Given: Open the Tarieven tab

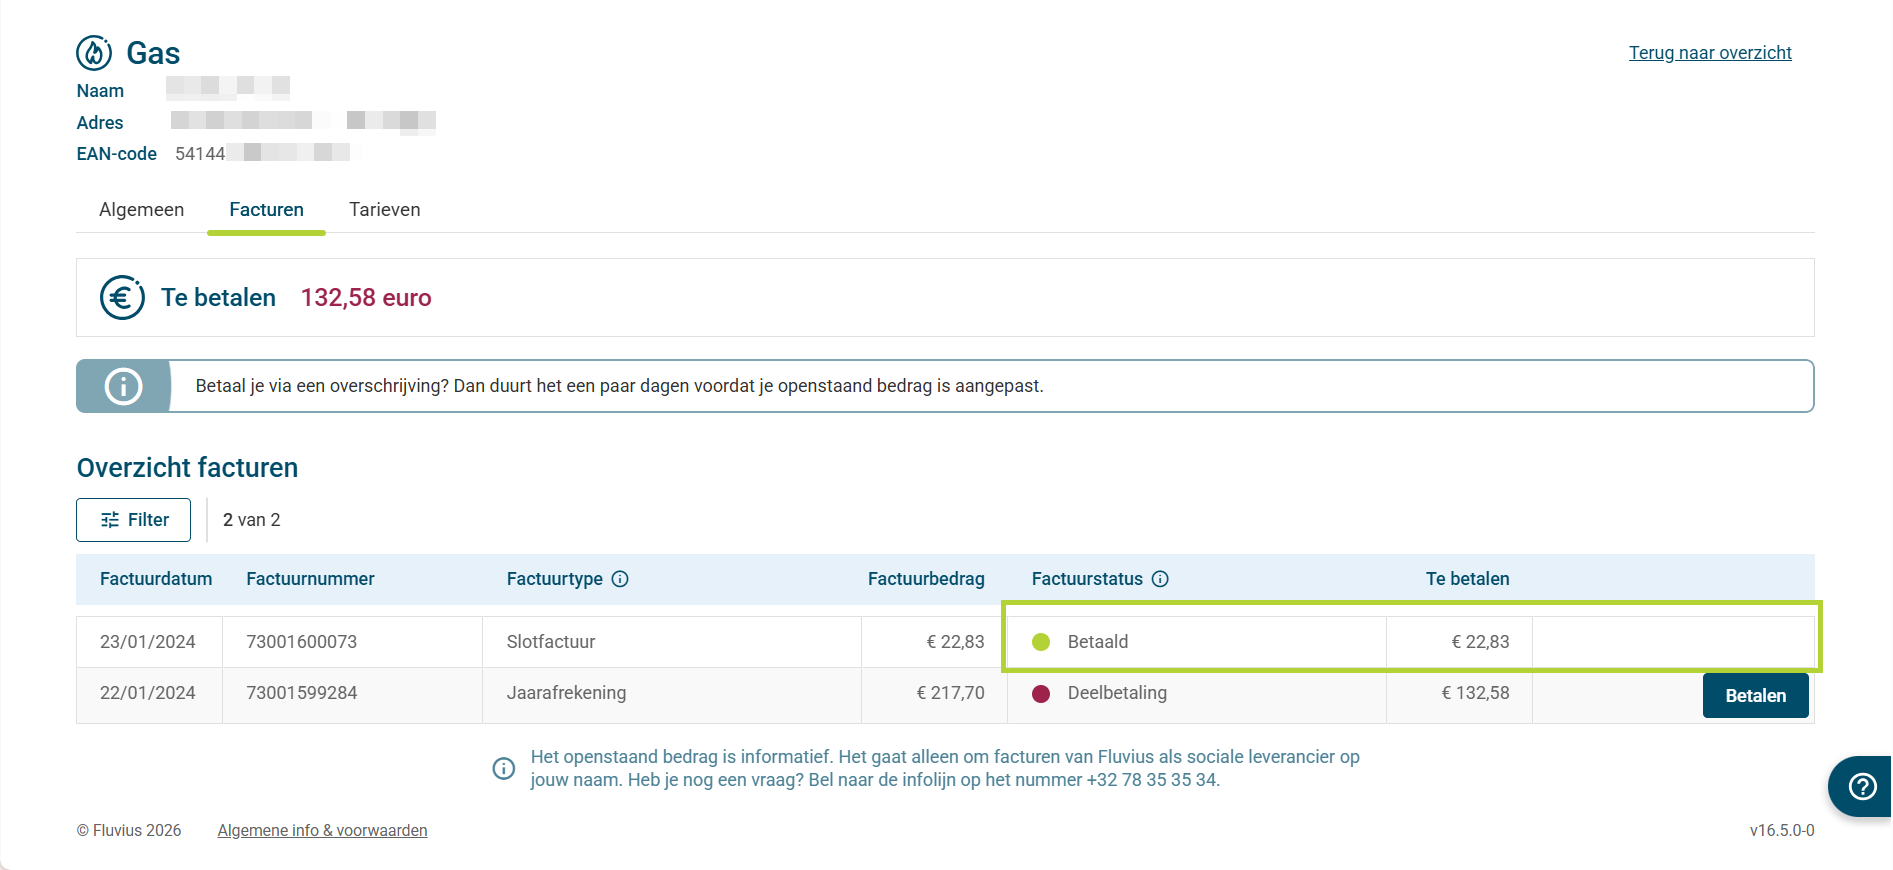Looking at the screenshot, I should tap(384, 210).
